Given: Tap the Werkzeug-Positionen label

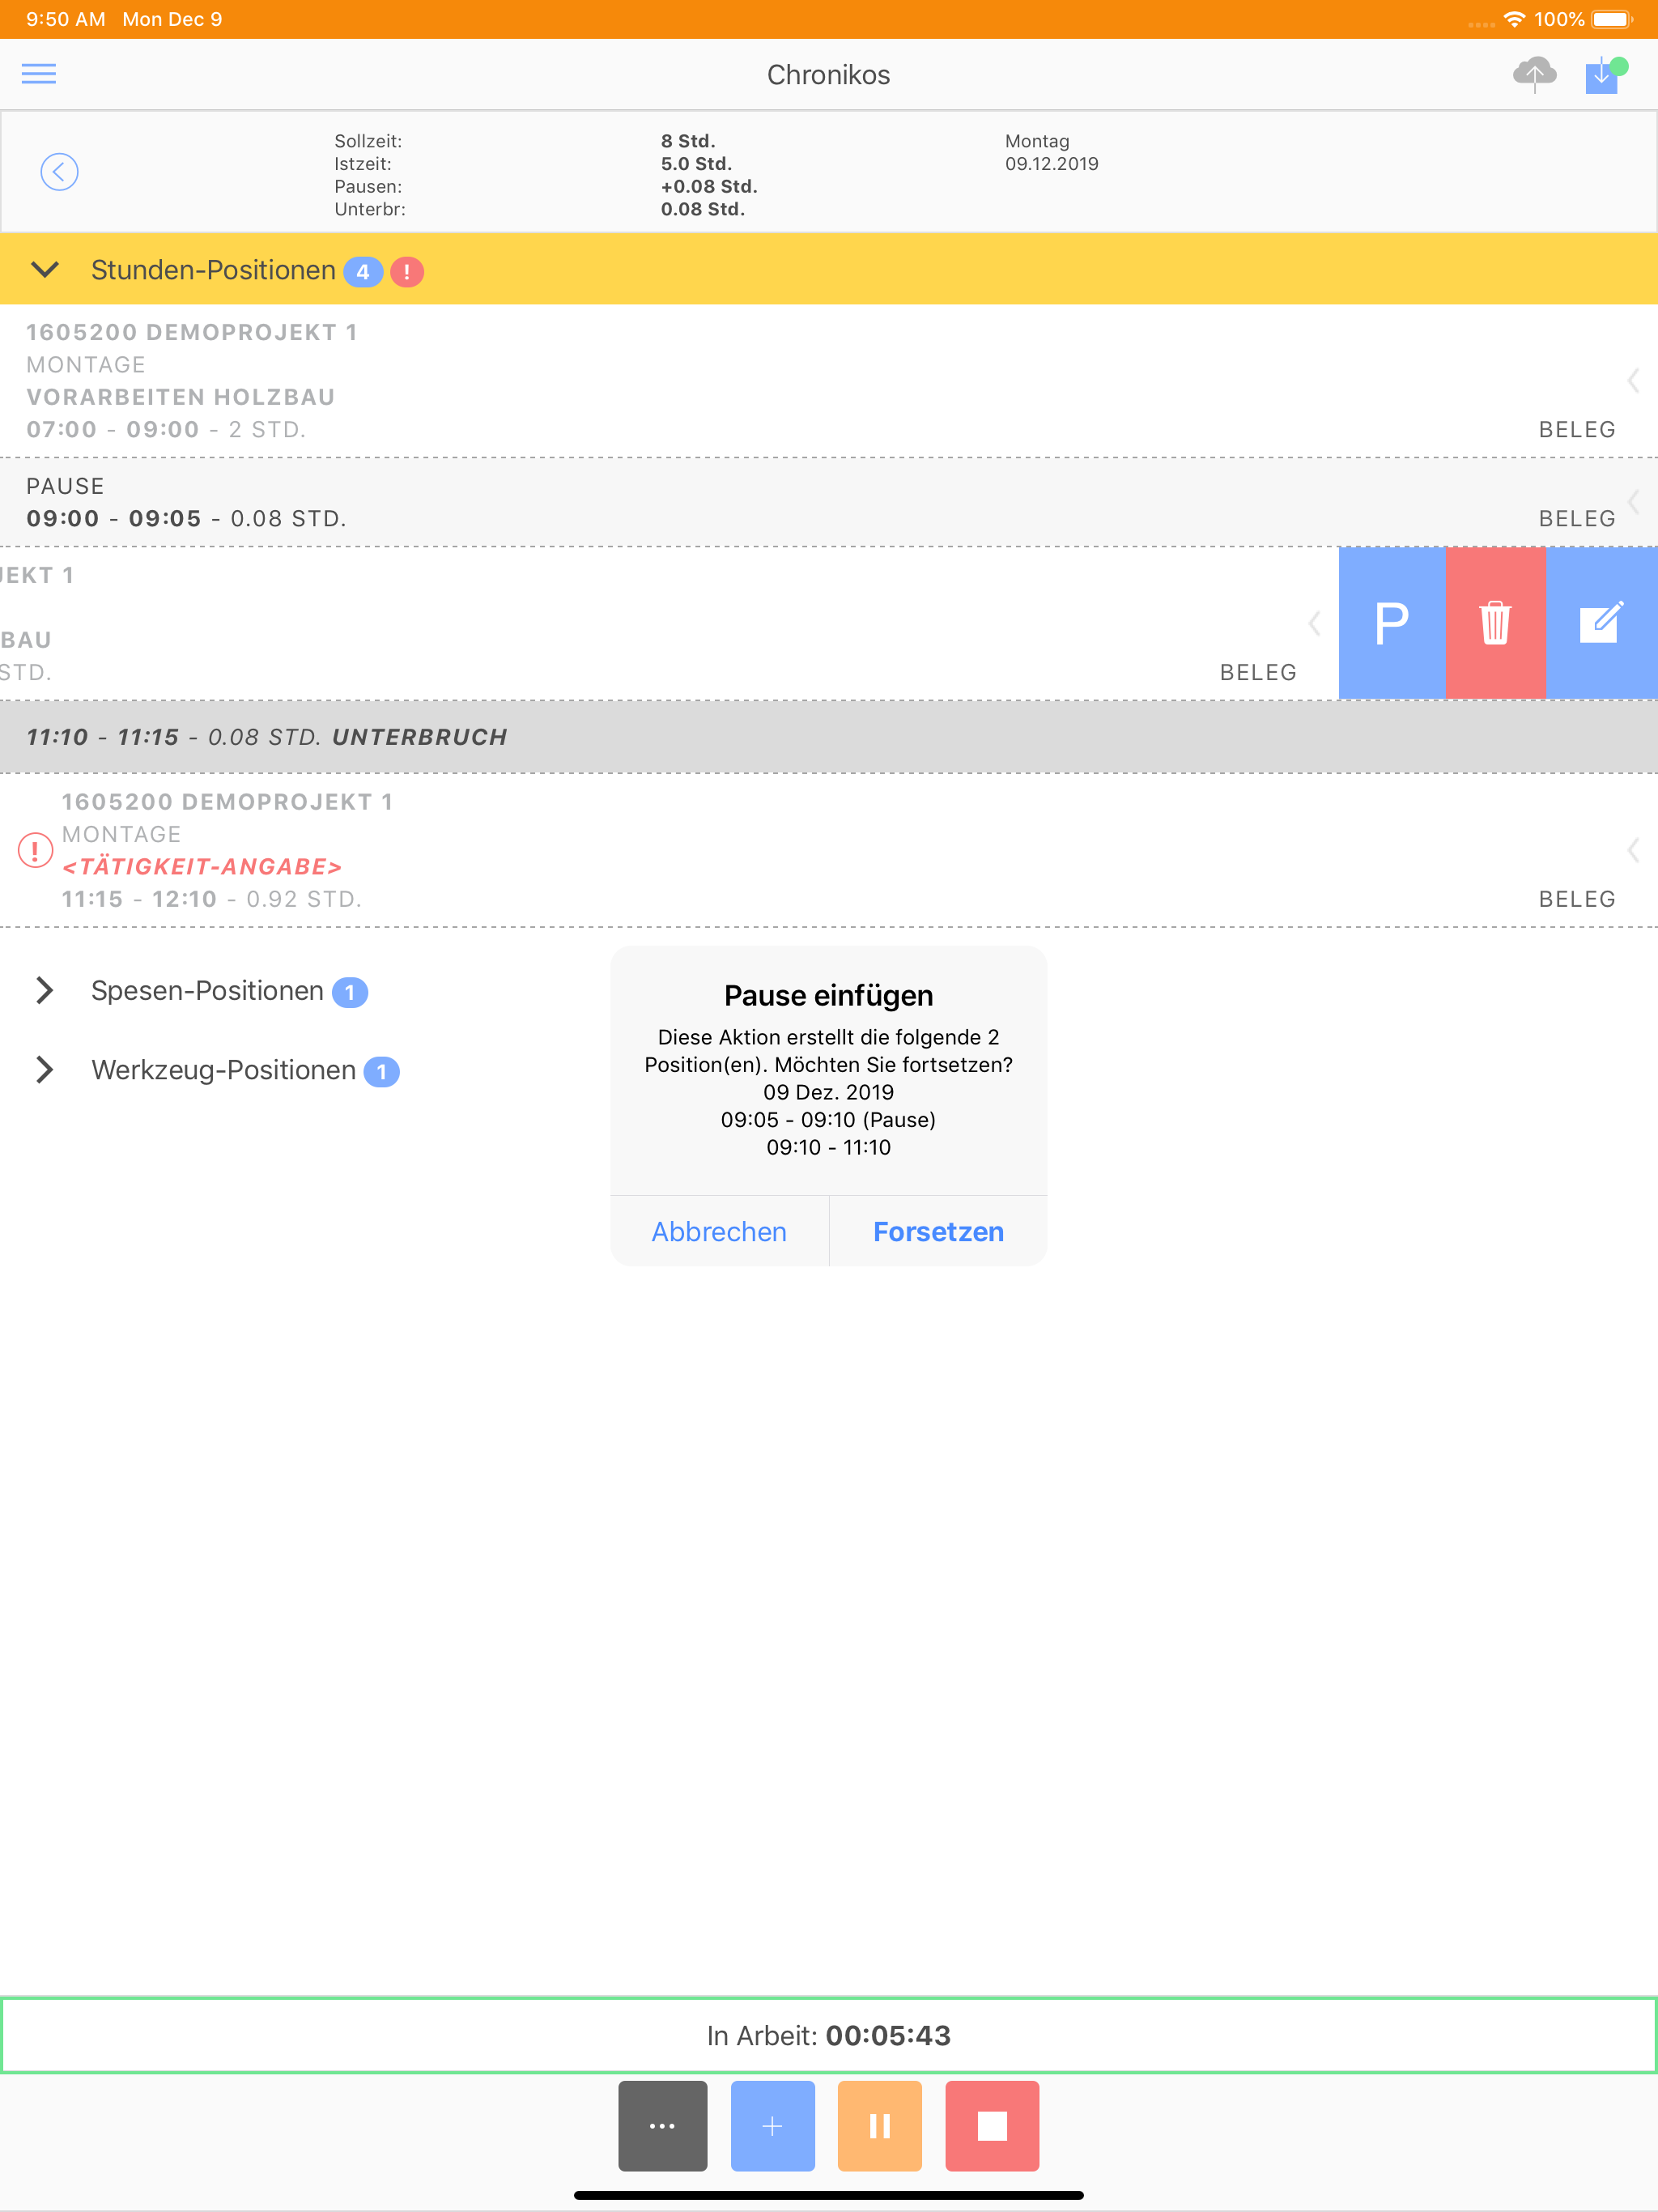Looking at the screenshot, I should pyautogui.click(x=223, y=1070).
